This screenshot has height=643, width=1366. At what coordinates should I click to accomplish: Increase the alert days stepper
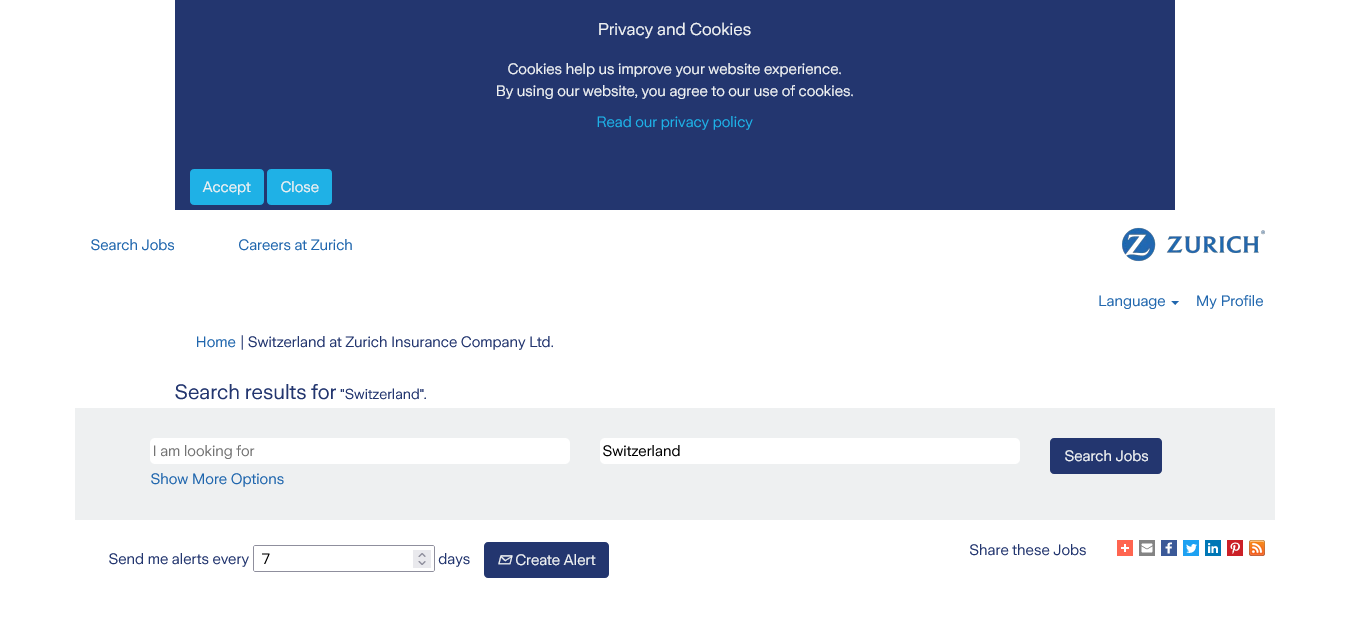click(x=422, y=554)
